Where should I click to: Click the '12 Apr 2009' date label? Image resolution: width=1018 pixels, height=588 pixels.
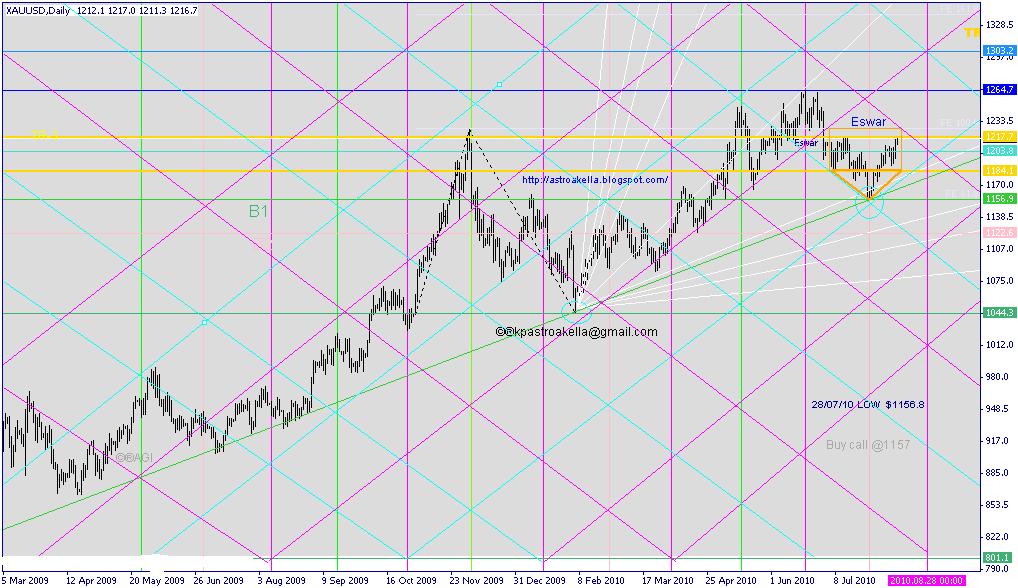(x=92, y=580)
